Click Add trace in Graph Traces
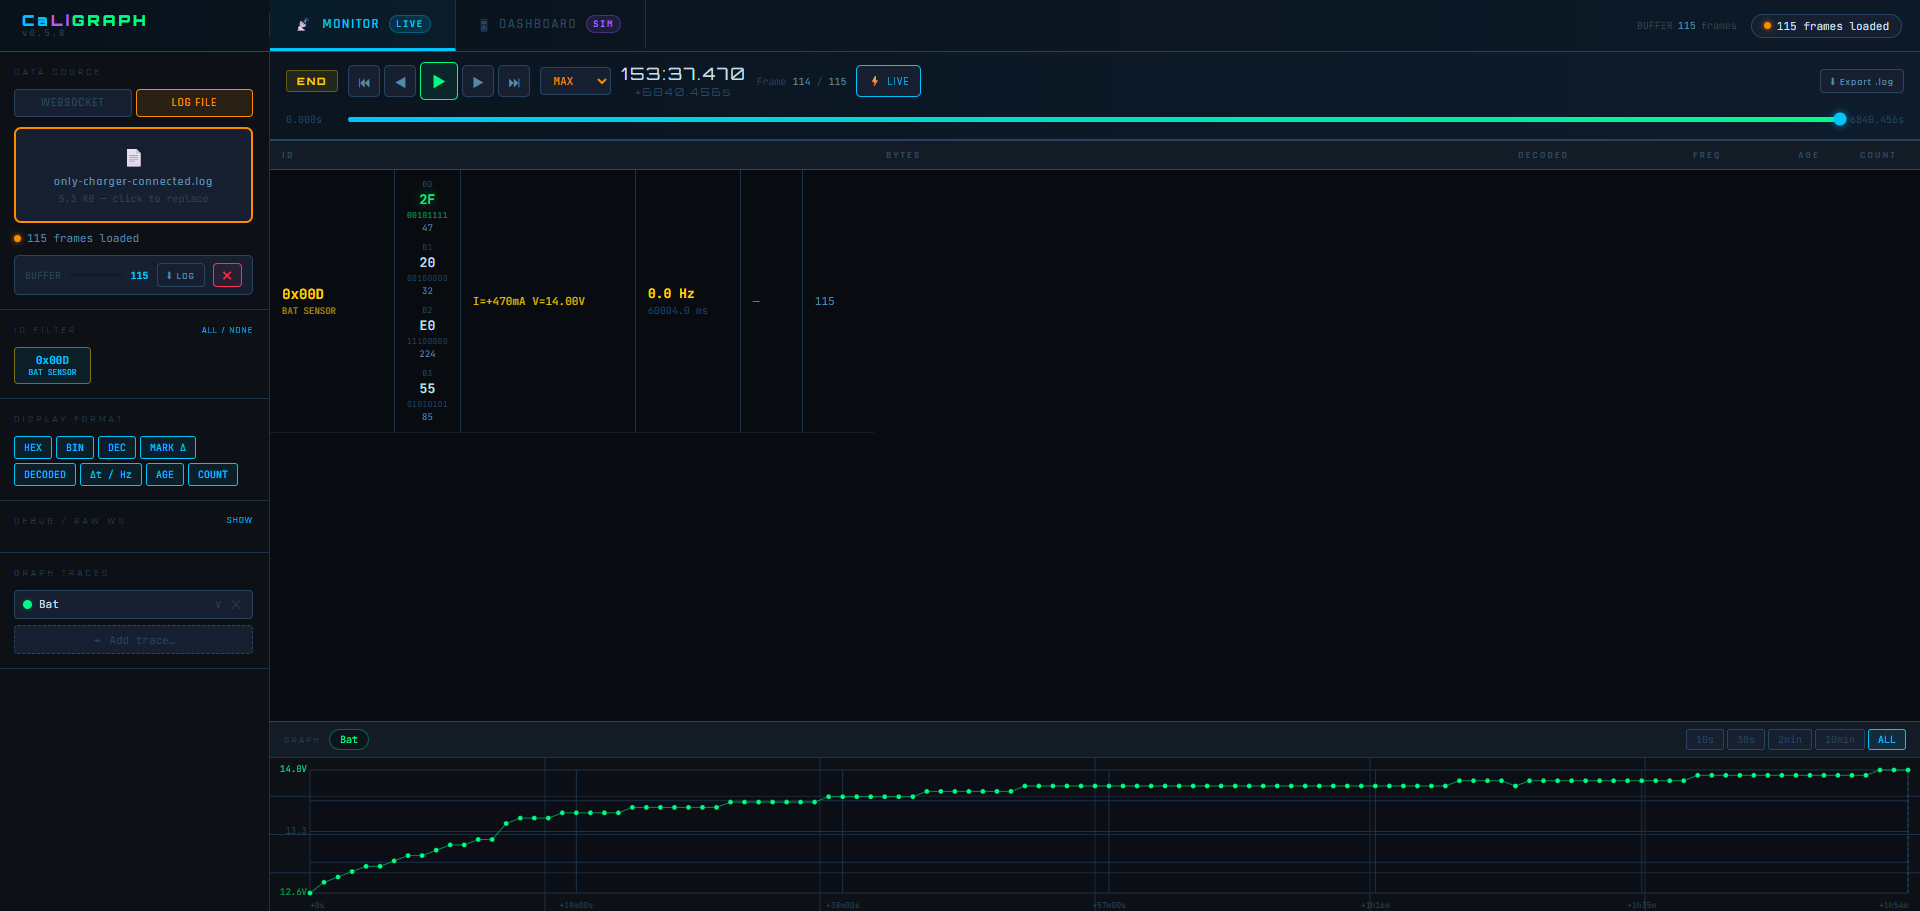1920x911 pixels. tap(133, 640)
